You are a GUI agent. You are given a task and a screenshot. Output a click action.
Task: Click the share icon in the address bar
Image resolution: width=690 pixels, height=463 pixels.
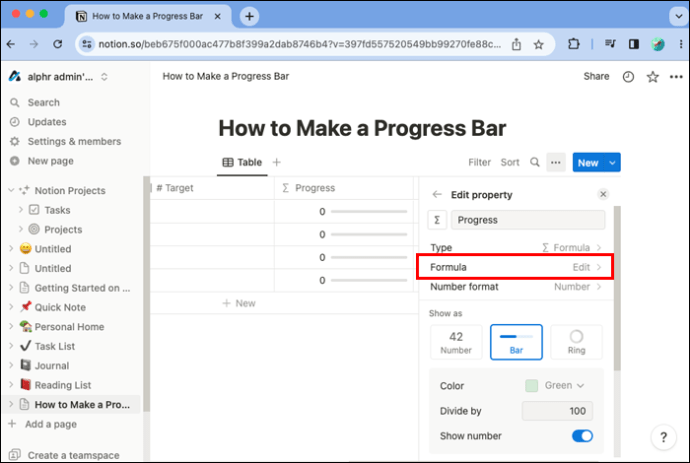click(x=516, y=44)
